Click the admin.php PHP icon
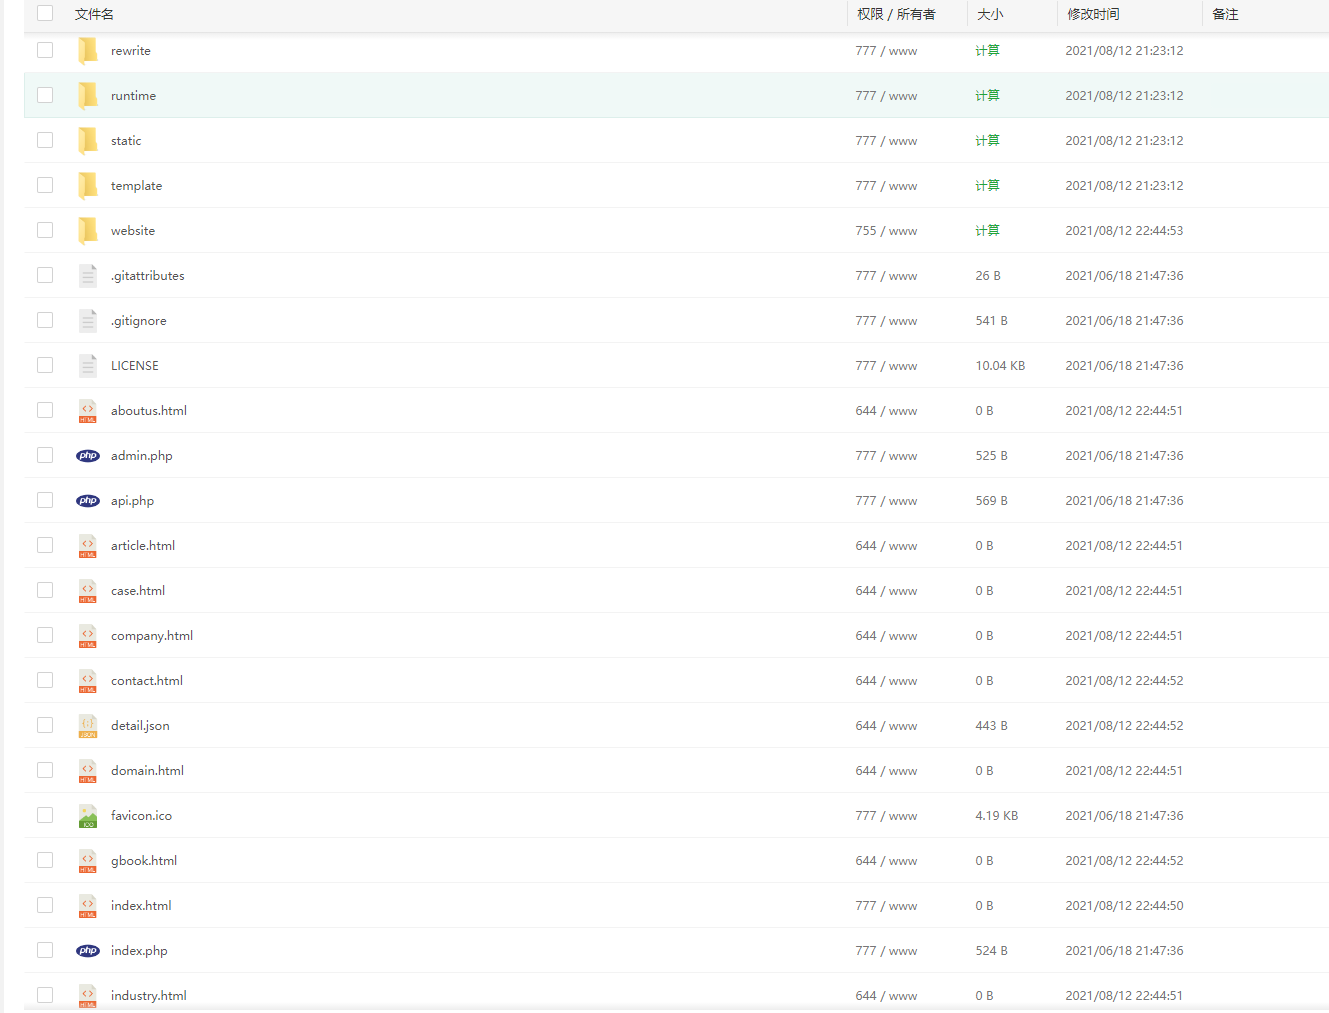 (88, 455)
